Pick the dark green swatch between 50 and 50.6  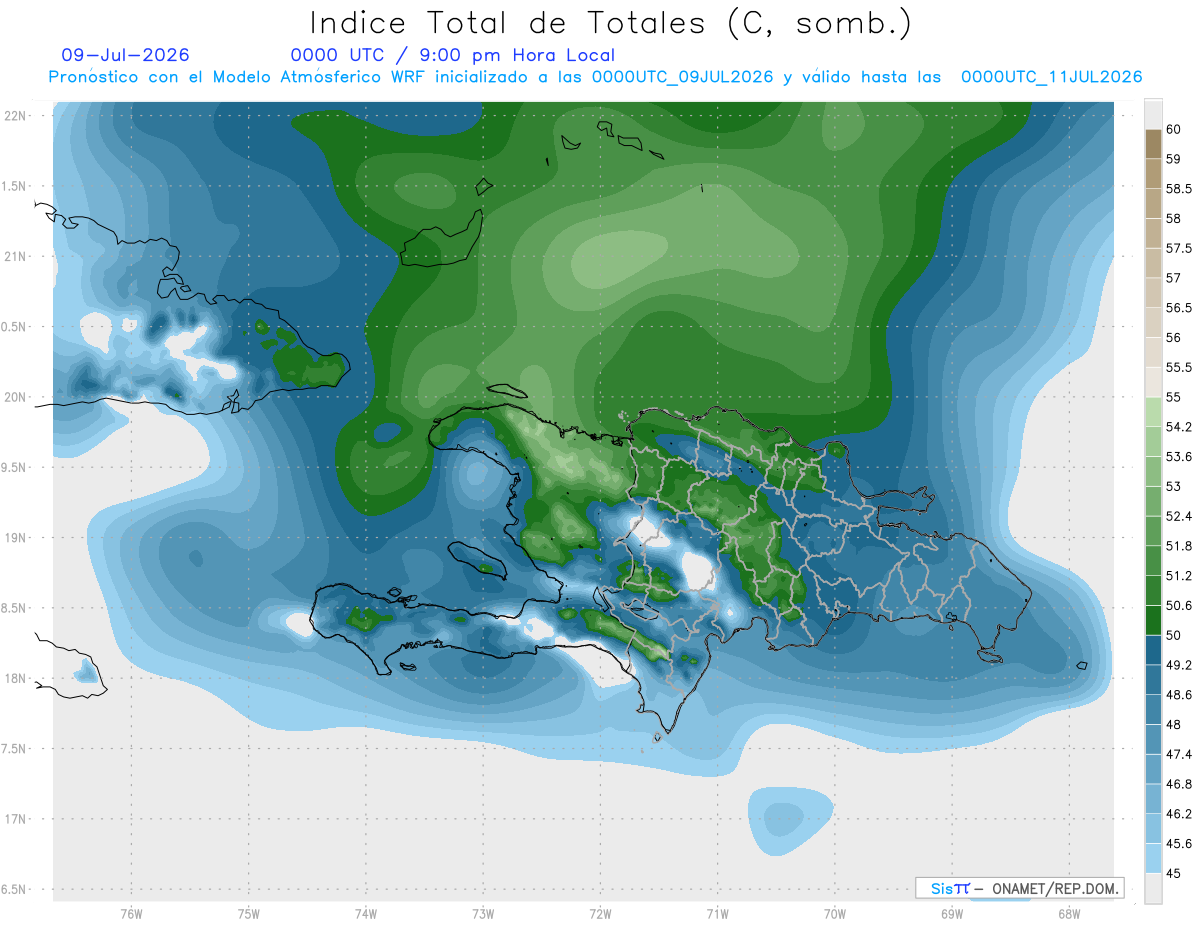[1153, 620]
